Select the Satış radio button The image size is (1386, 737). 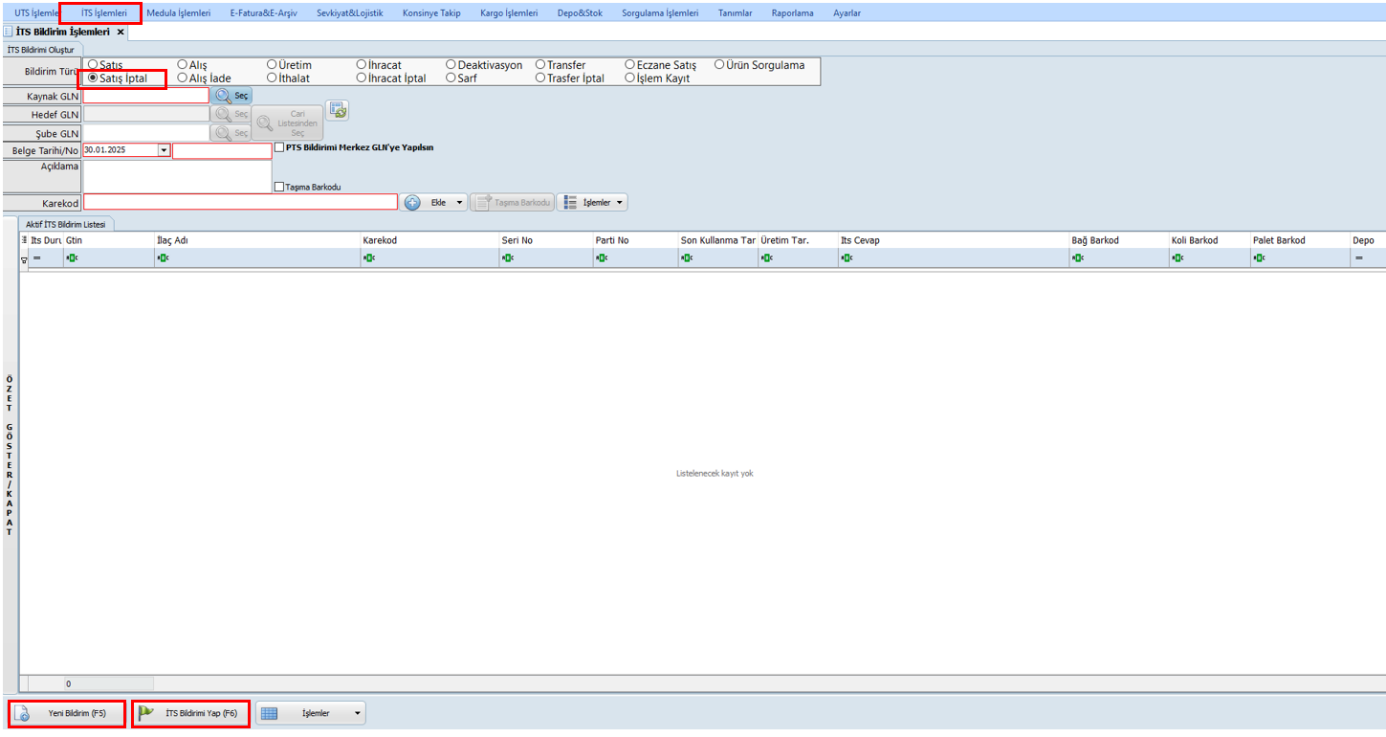[x=93, y=65]
